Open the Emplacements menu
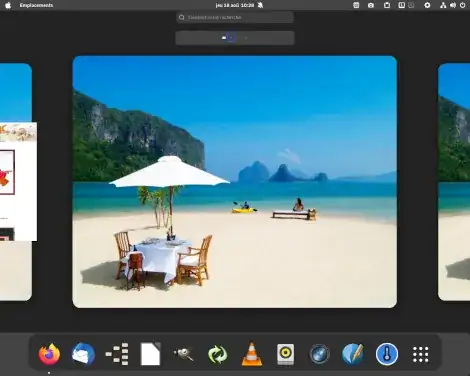 [x=36, y=5]
